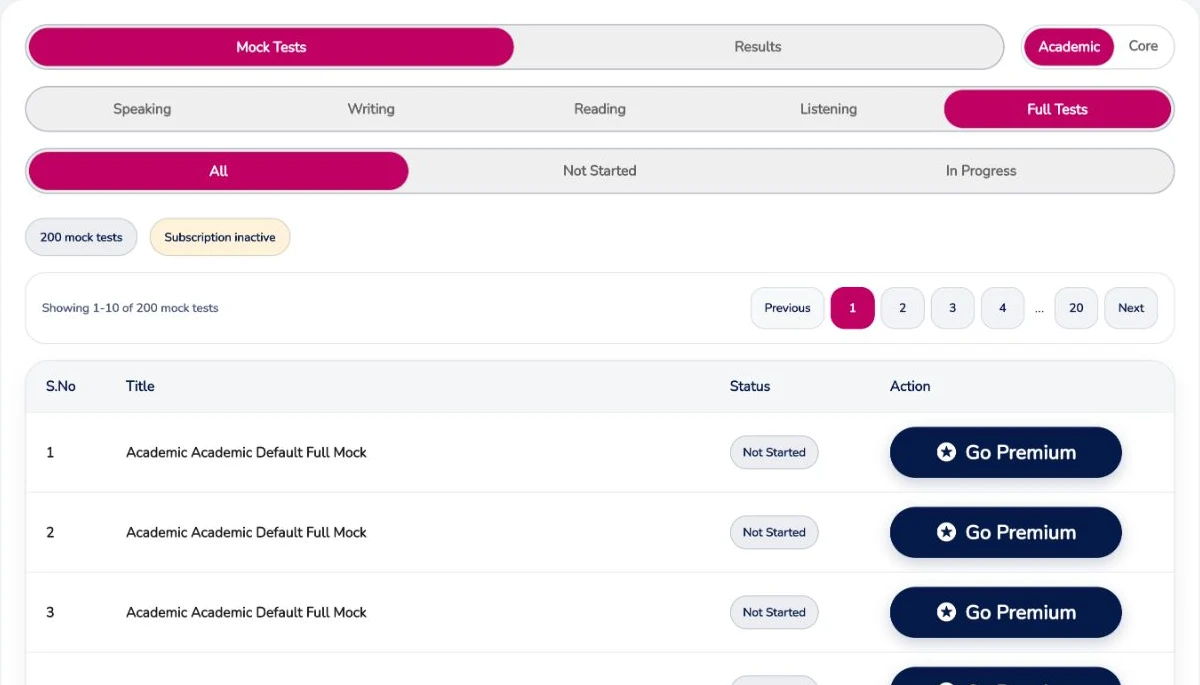Open the Results tab

758,47
